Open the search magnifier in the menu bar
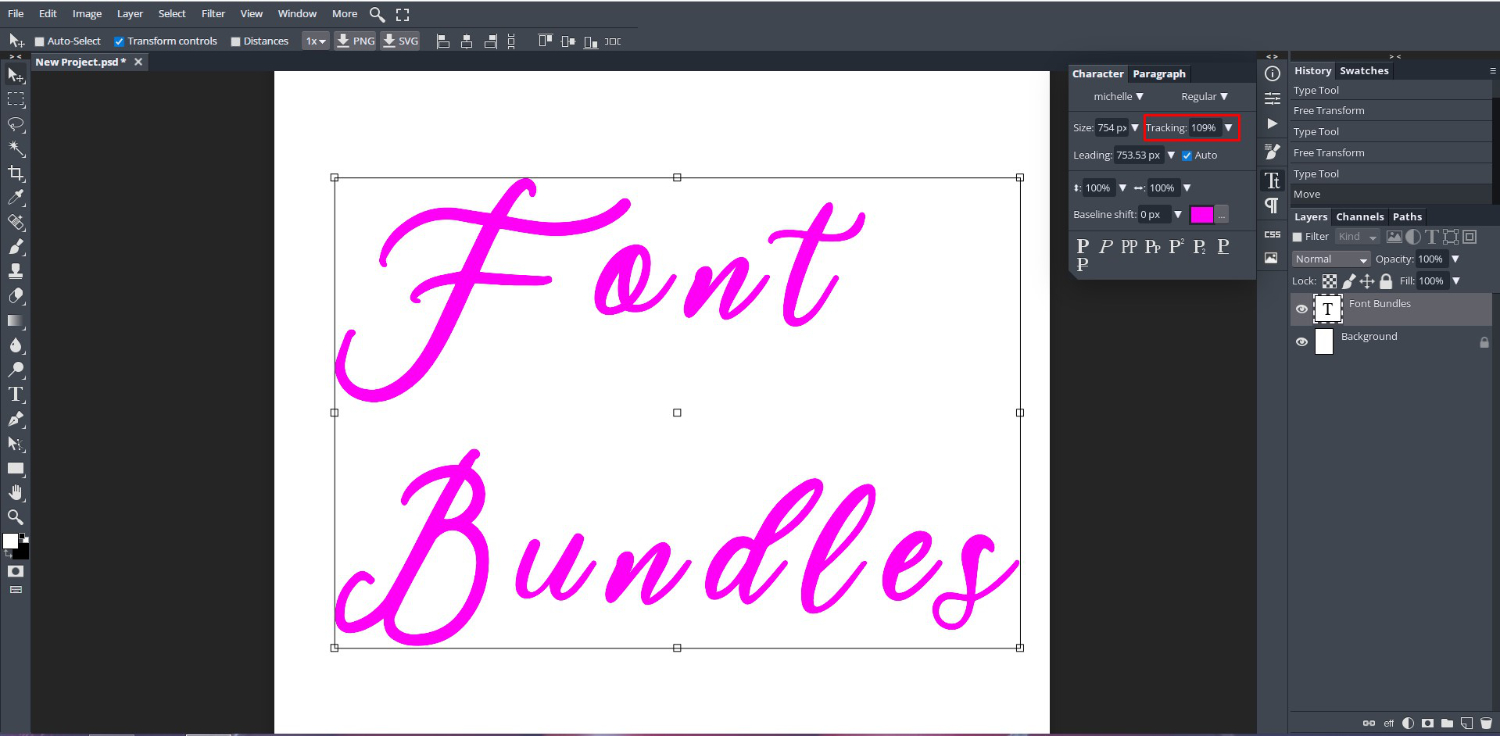This screenshot has width=1500, height=736. coord(377,14)
